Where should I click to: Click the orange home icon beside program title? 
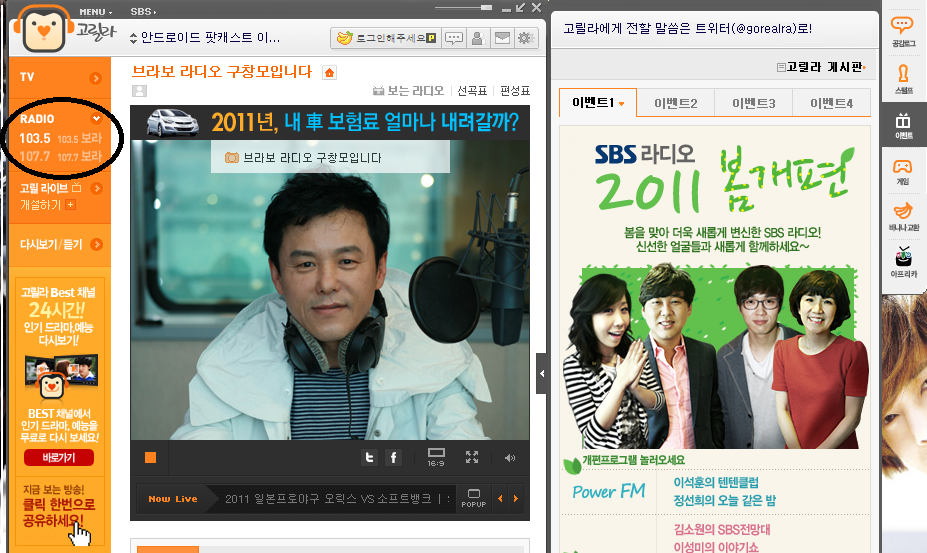(329, 73)
